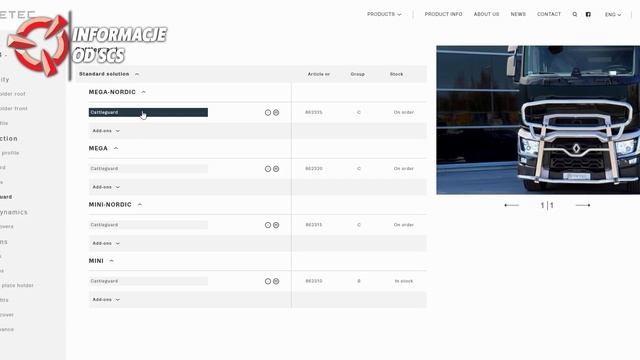Viewport: 640px width, 360px height.
Task: Click the article number in the MINI row
Action: point(314,281)
